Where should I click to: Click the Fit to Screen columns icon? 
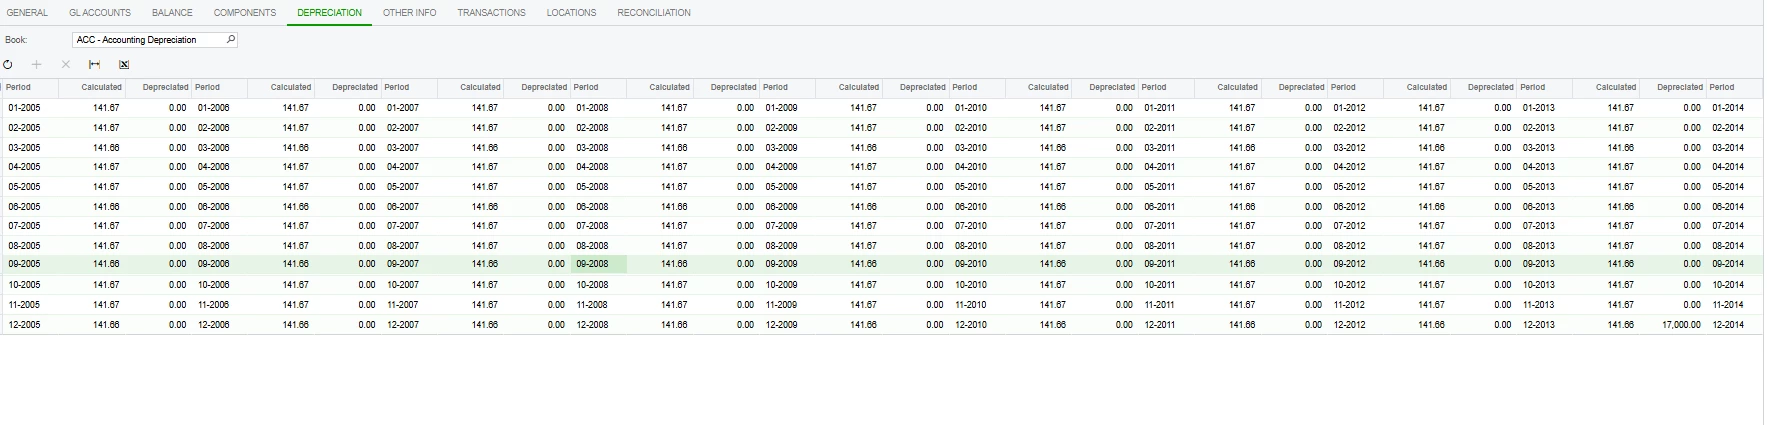[95, 64]
